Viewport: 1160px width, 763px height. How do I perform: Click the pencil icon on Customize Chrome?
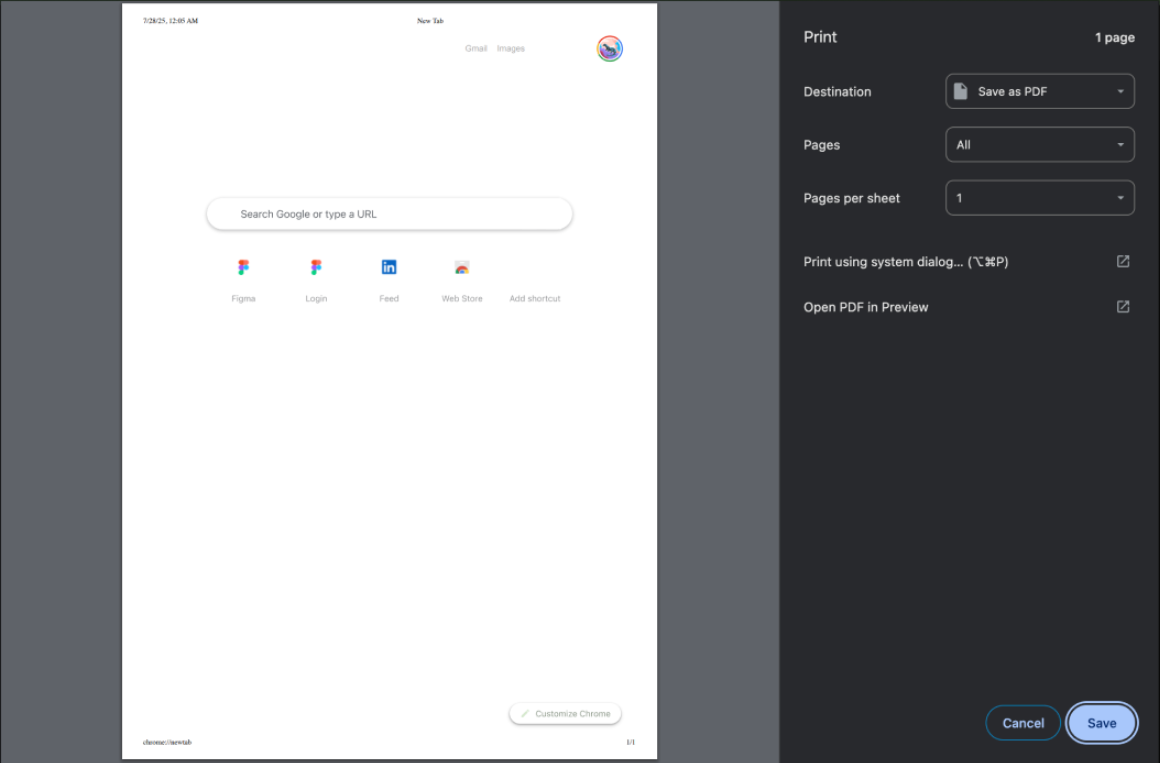pyautogui.click(x=525, y=714)
